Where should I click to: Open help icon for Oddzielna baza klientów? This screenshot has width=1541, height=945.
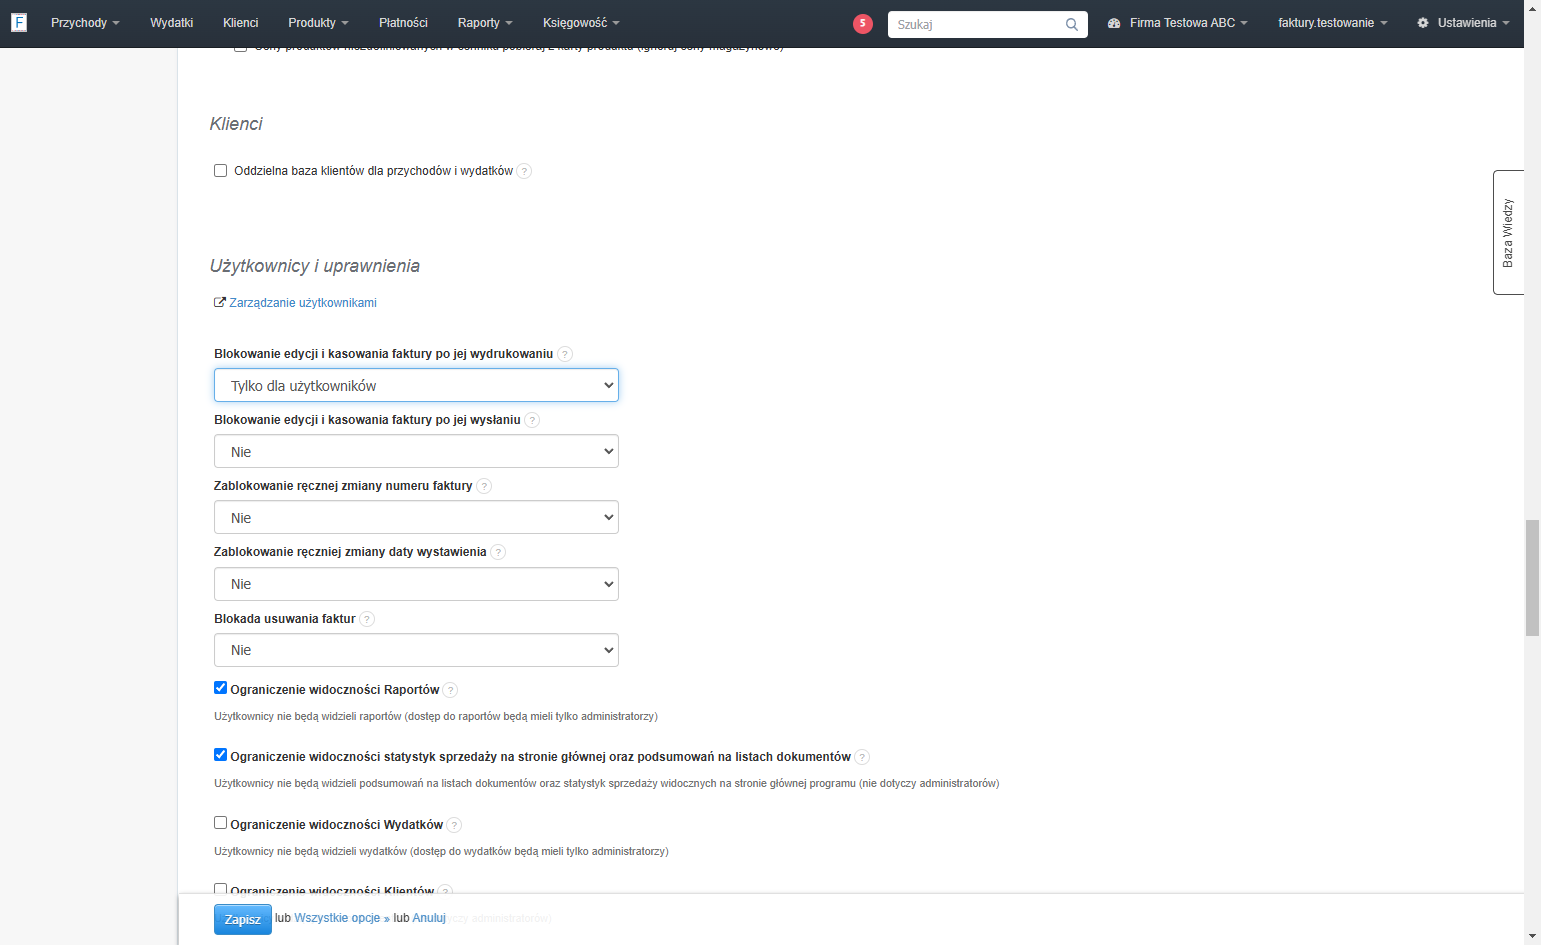[524, 171]
